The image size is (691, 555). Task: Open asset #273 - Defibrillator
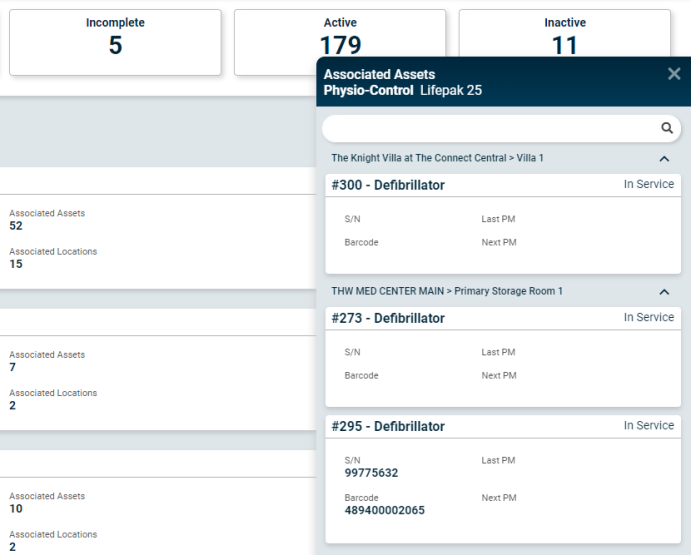coord(388,318)
